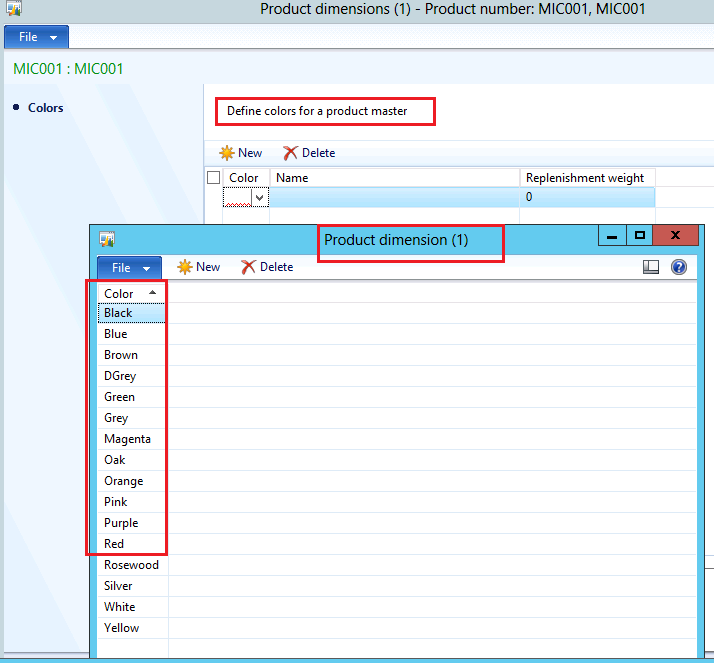Click Name column header
Screen dimensions: 714x663
click(395, 178)
